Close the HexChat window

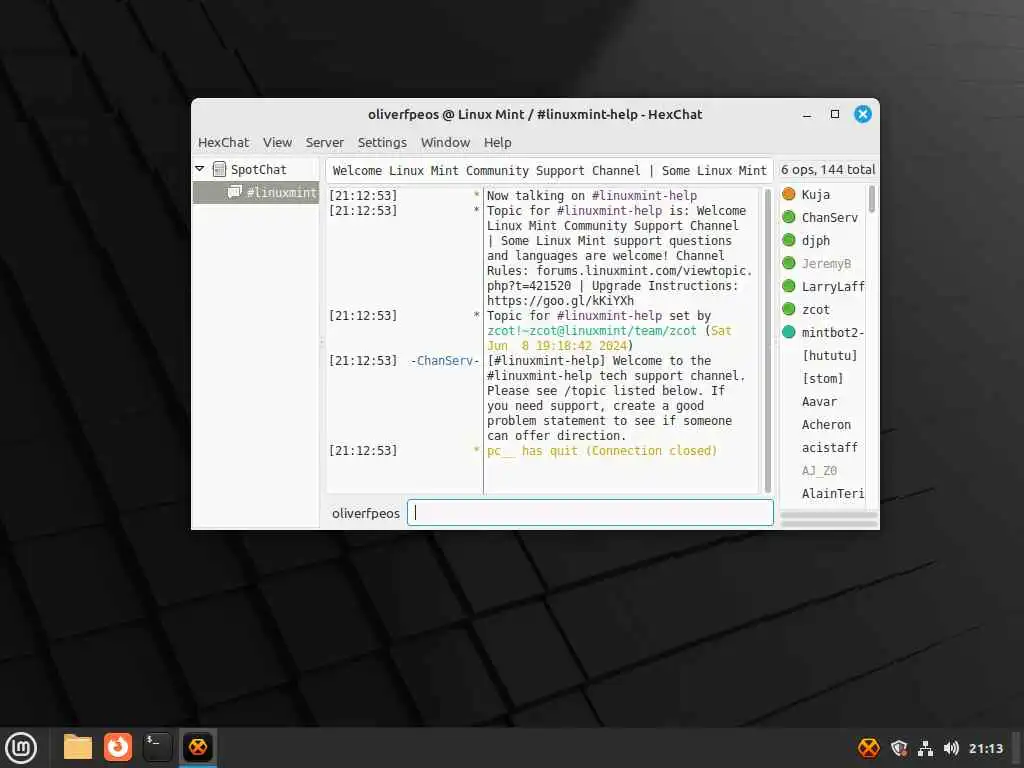coord(863,114)
